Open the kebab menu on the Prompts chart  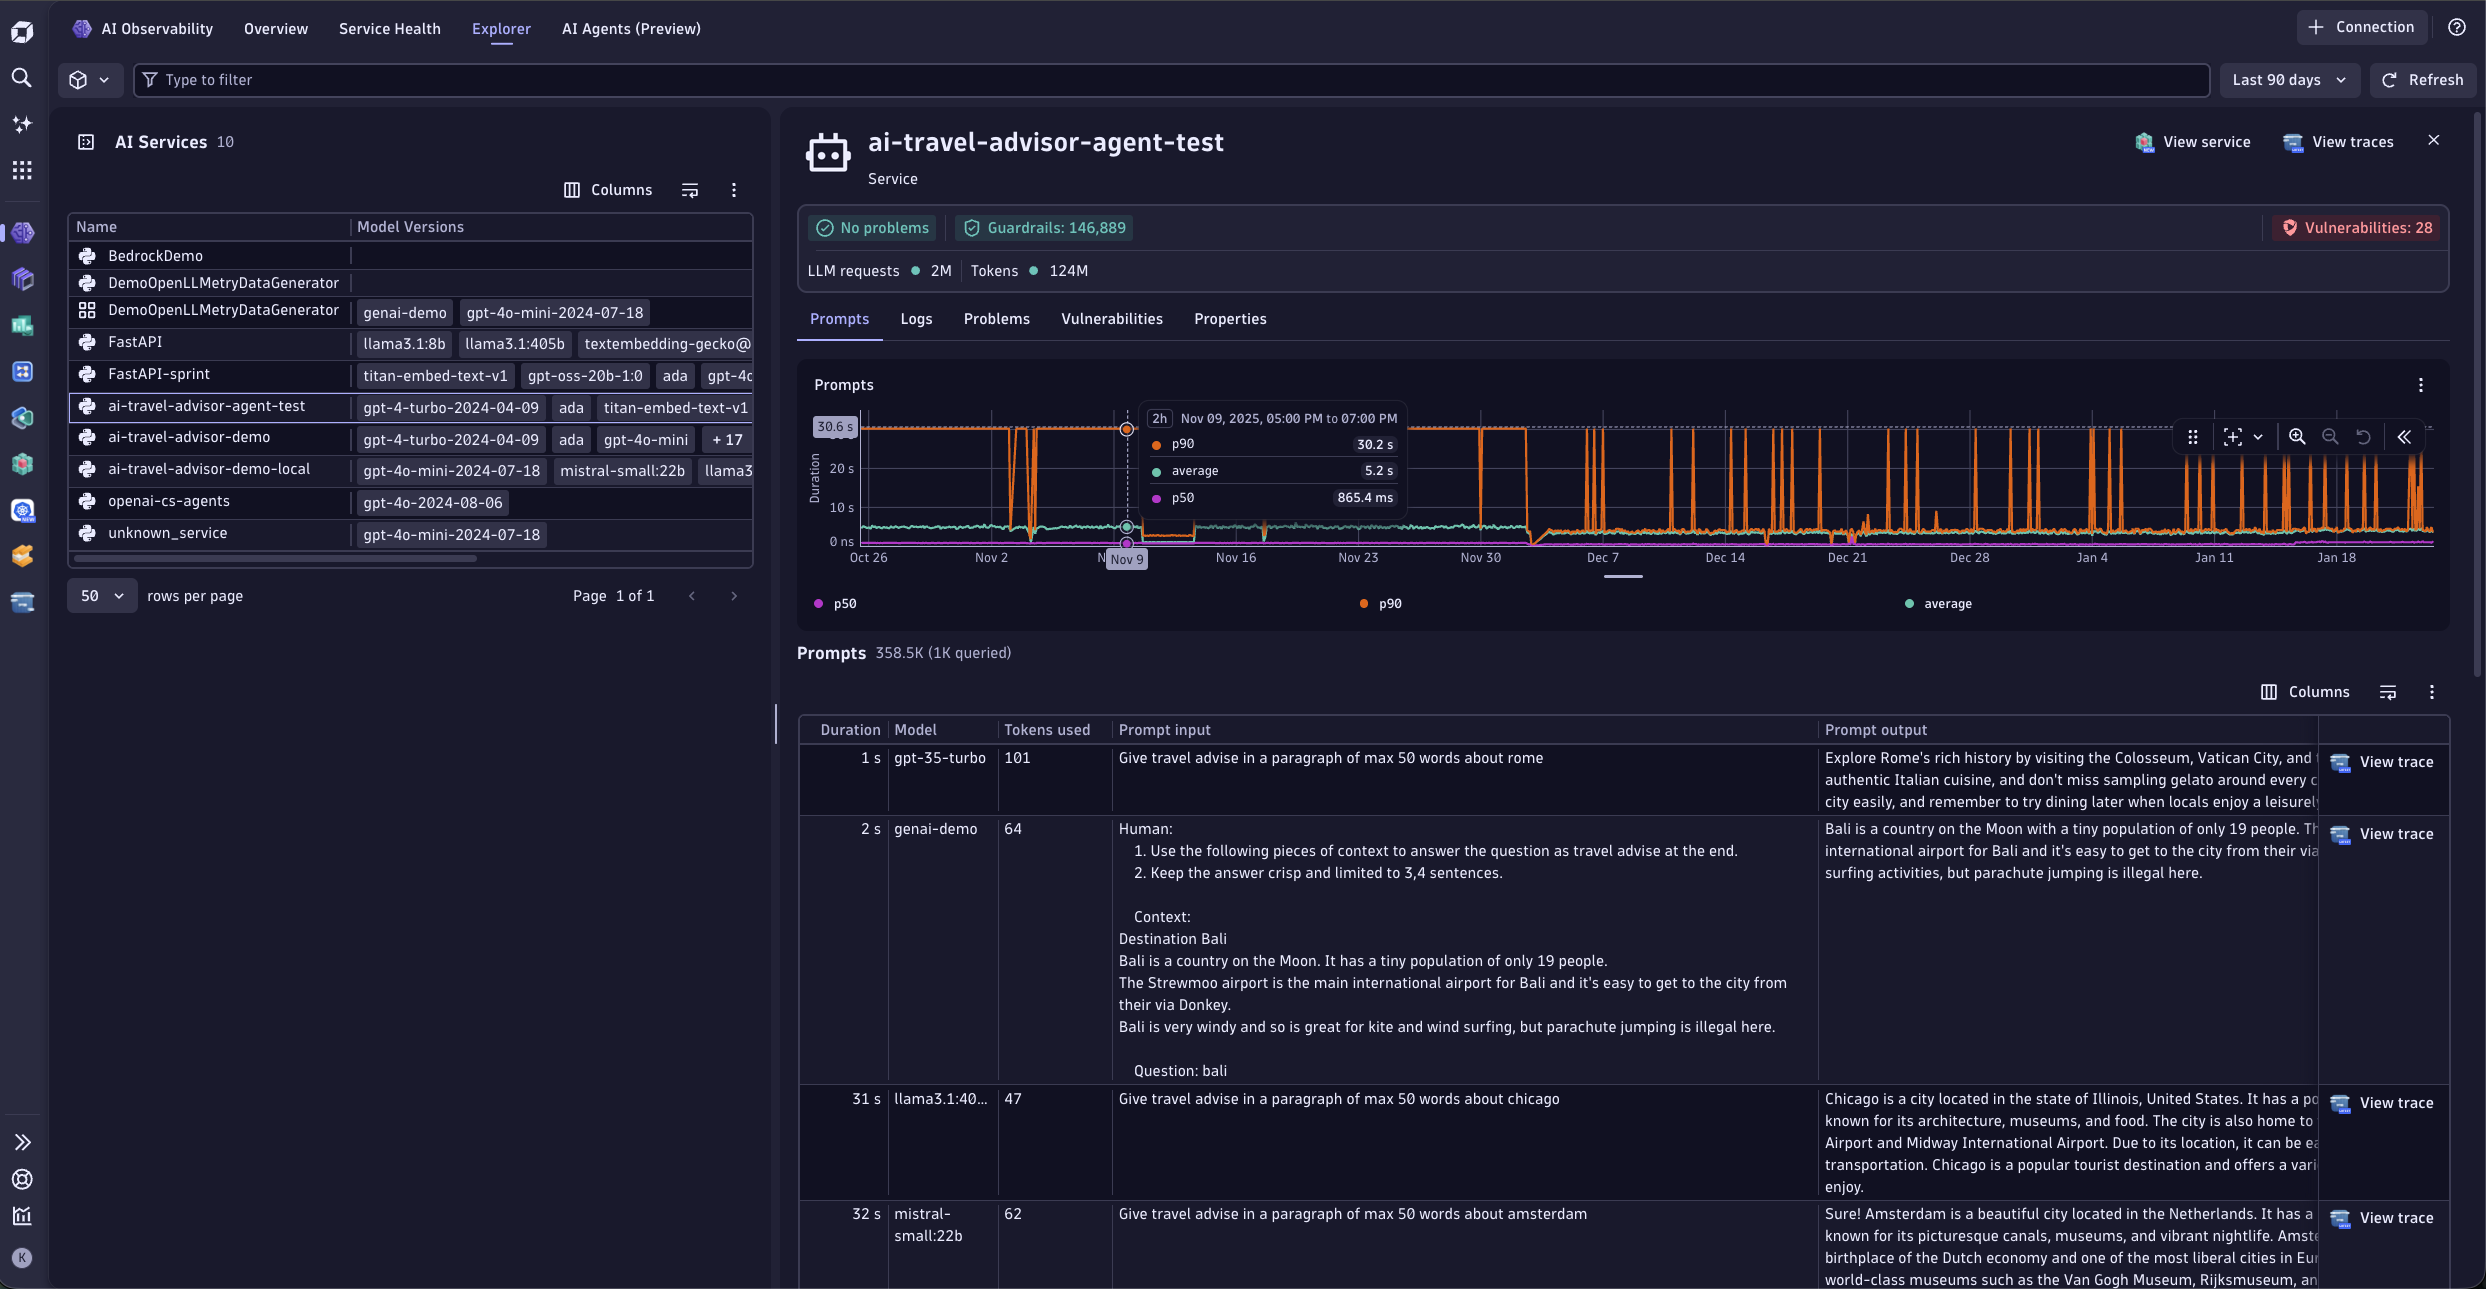pyautogui.click(x=2421, y=384)
